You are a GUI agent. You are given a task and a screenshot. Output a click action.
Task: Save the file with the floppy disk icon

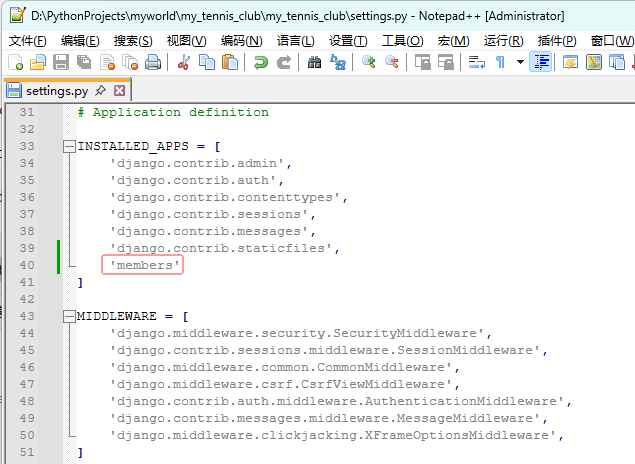point(61,63)
